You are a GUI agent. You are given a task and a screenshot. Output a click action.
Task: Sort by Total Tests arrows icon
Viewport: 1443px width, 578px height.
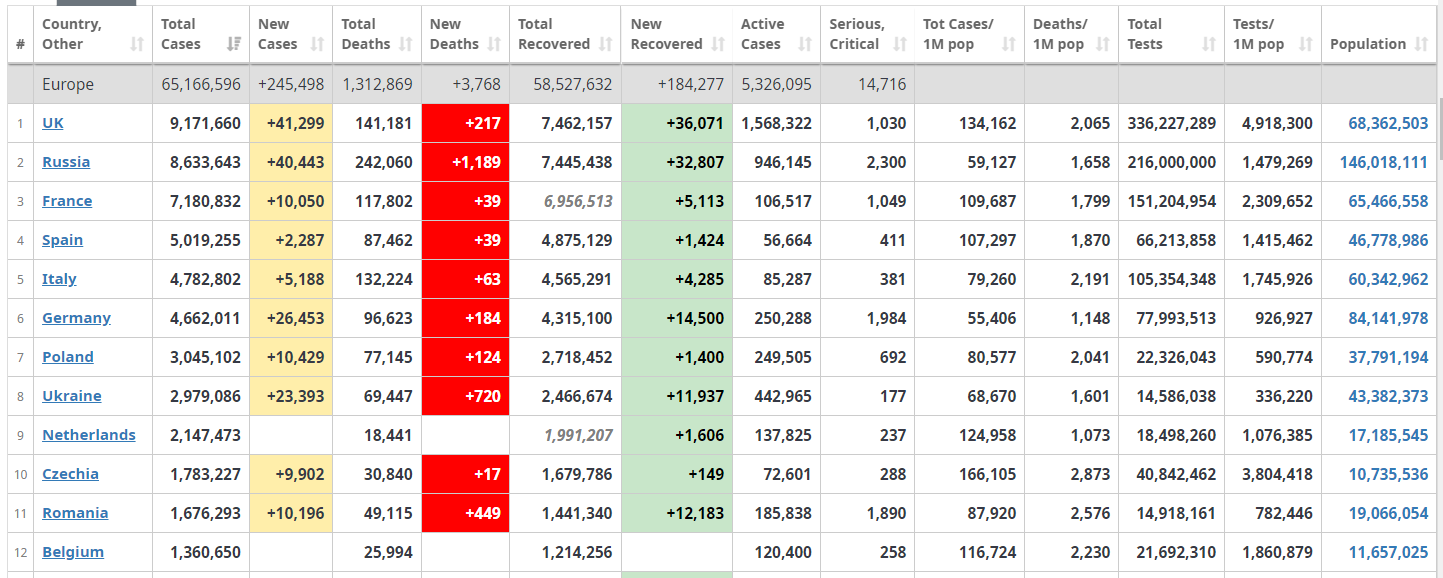(1209, 44)
